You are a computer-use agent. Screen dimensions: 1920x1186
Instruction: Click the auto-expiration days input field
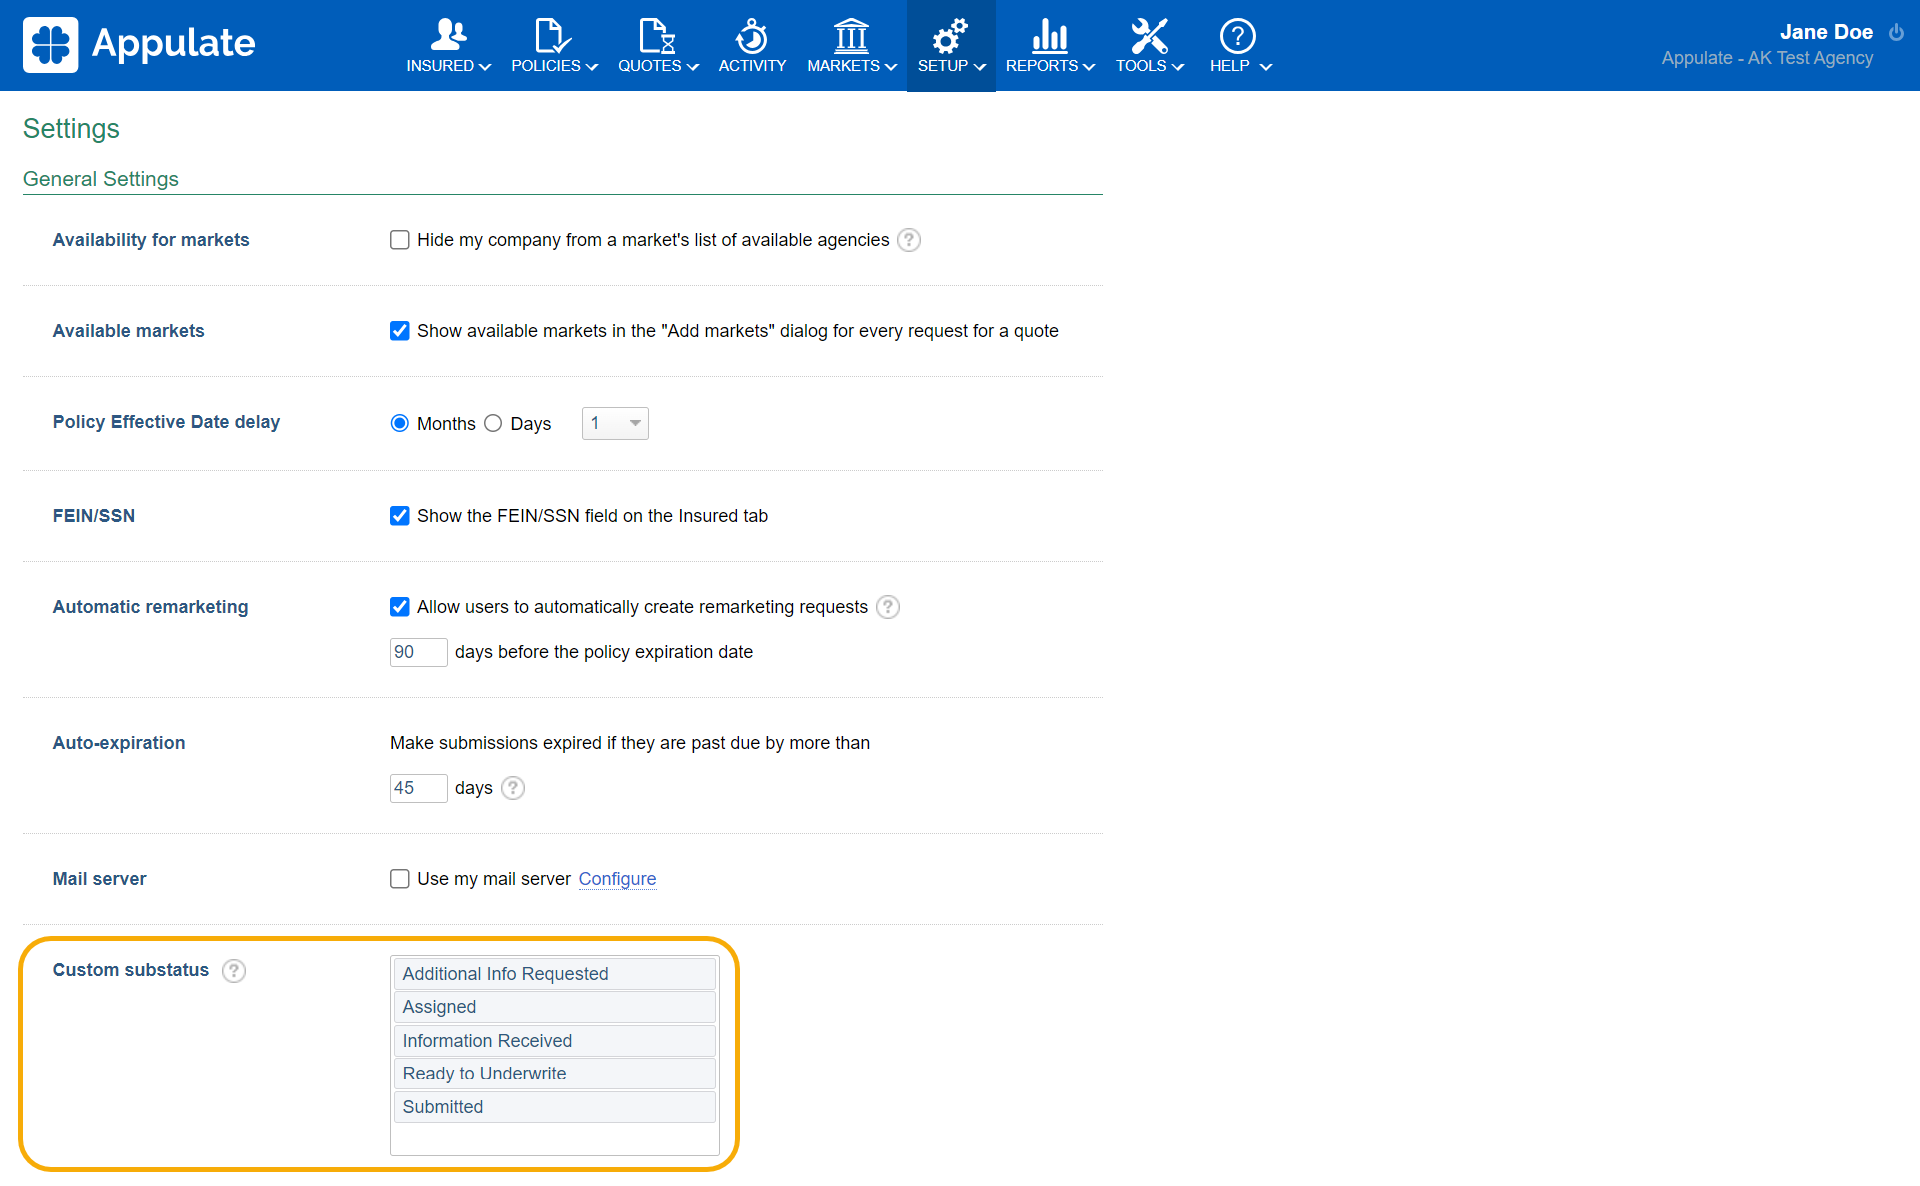417,788
